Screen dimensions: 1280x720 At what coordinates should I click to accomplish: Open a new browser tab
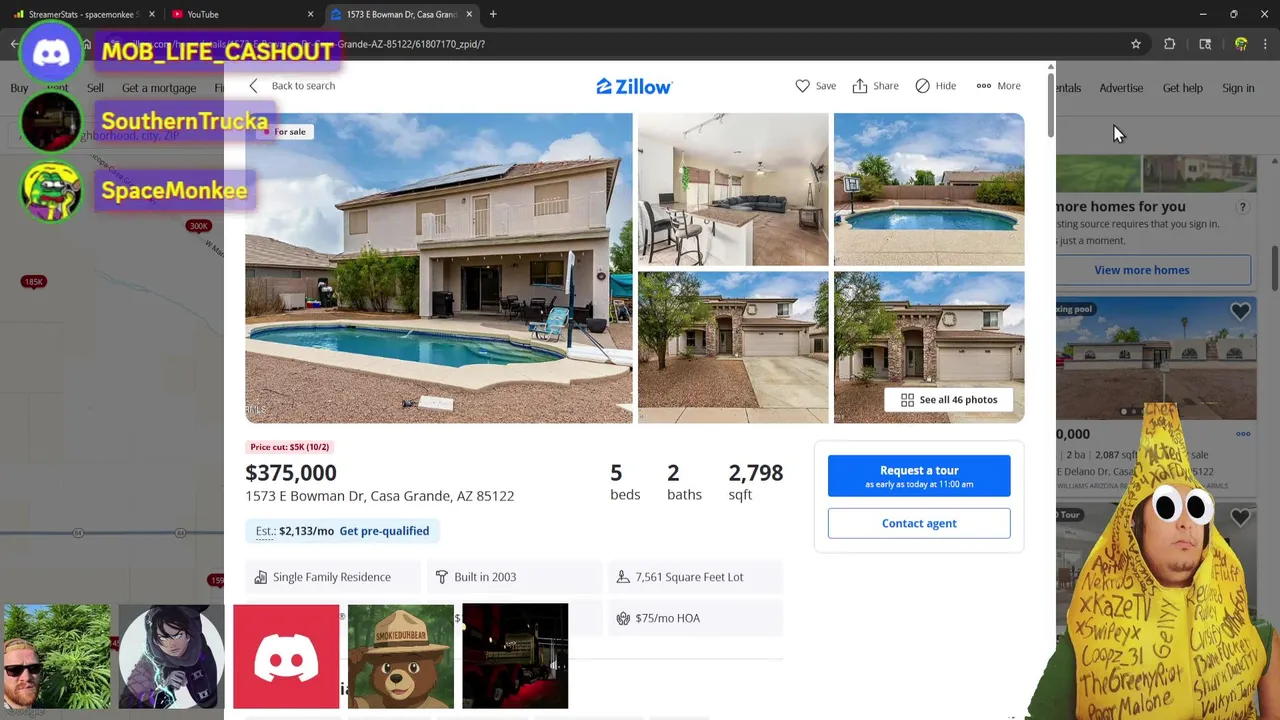pos(493,14)
